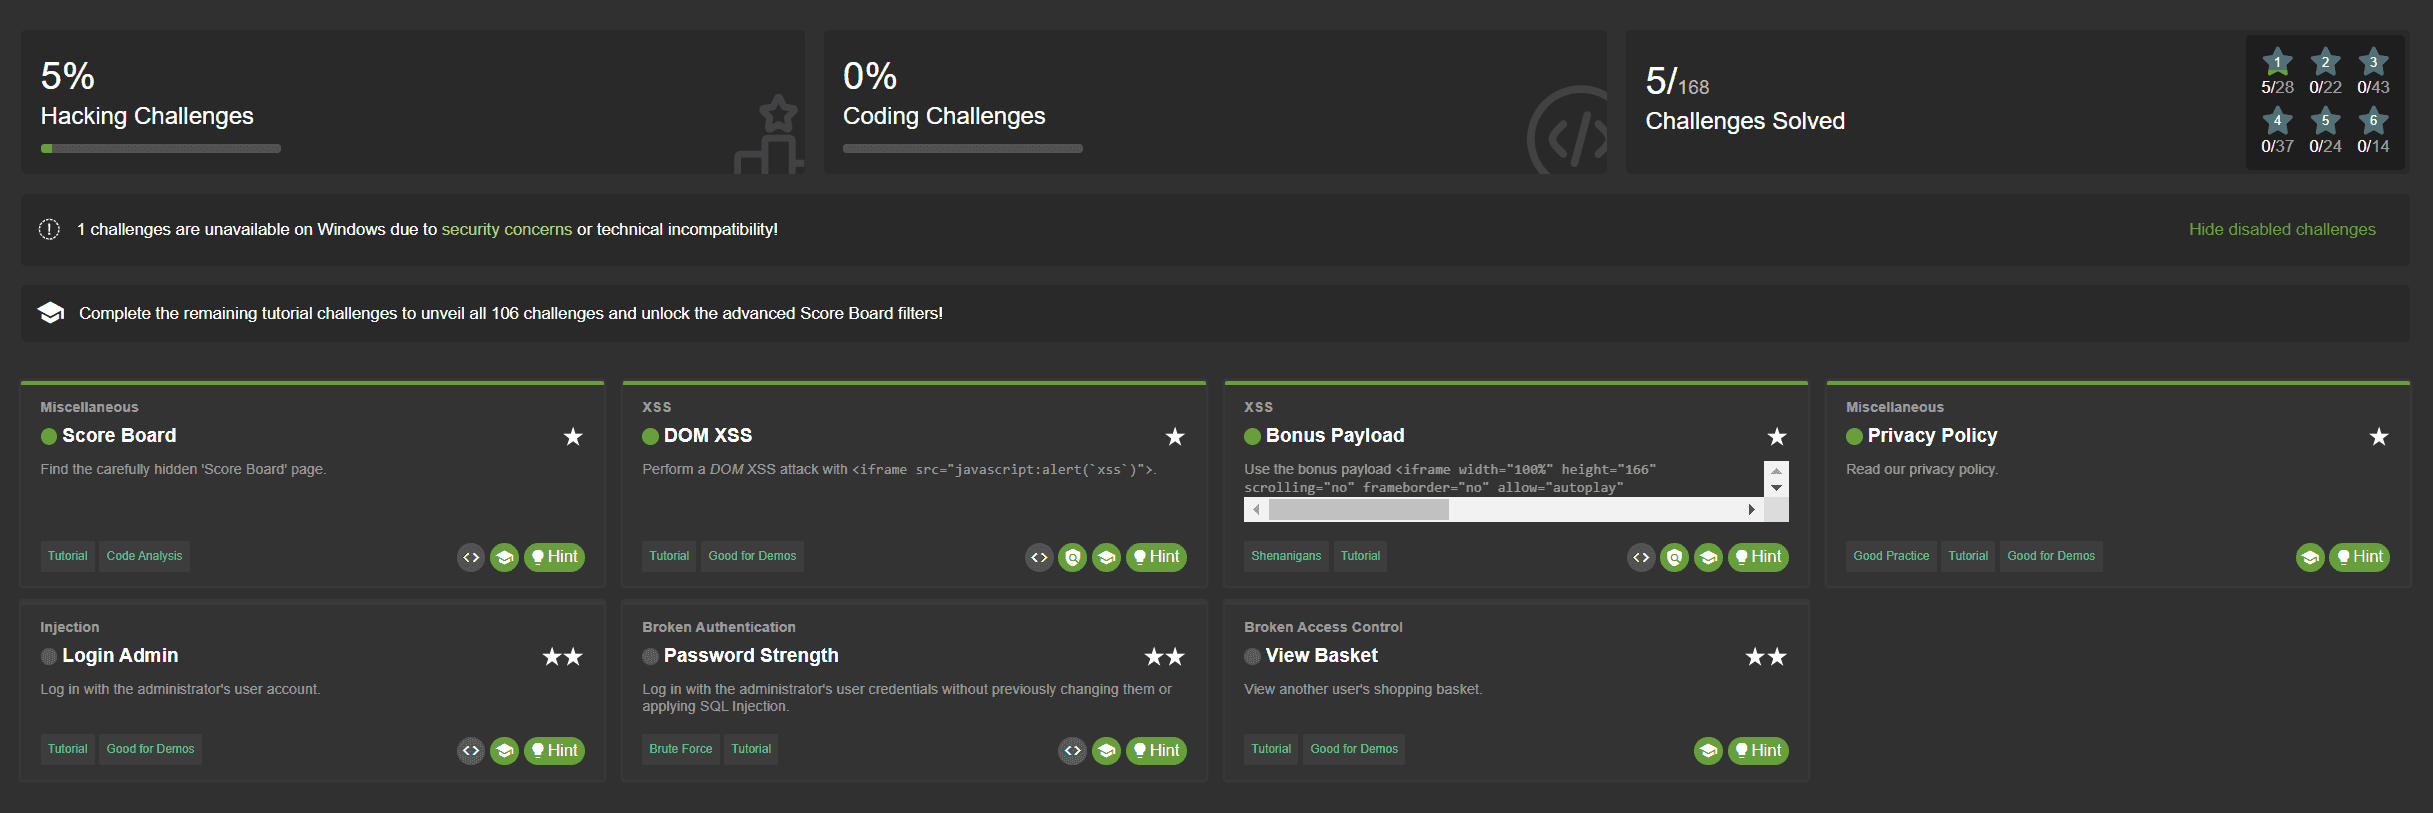
Task: Select the Code Analysis tag on Score Board
Action: pos(144,556)
